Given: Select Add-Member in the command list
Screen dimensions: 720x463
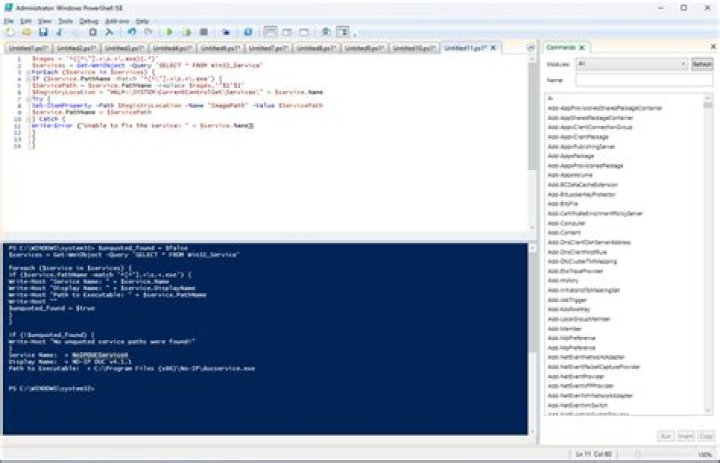Looking at the screenshot, I should pos(565,329).
